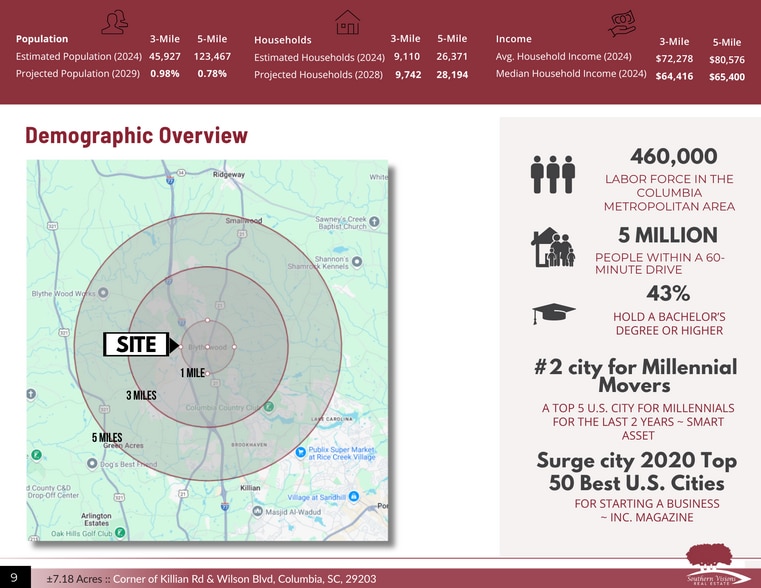Screen dimensions: 761x588
Task: Click the Killian Rd address footer text
Action: tap(212, 579)
